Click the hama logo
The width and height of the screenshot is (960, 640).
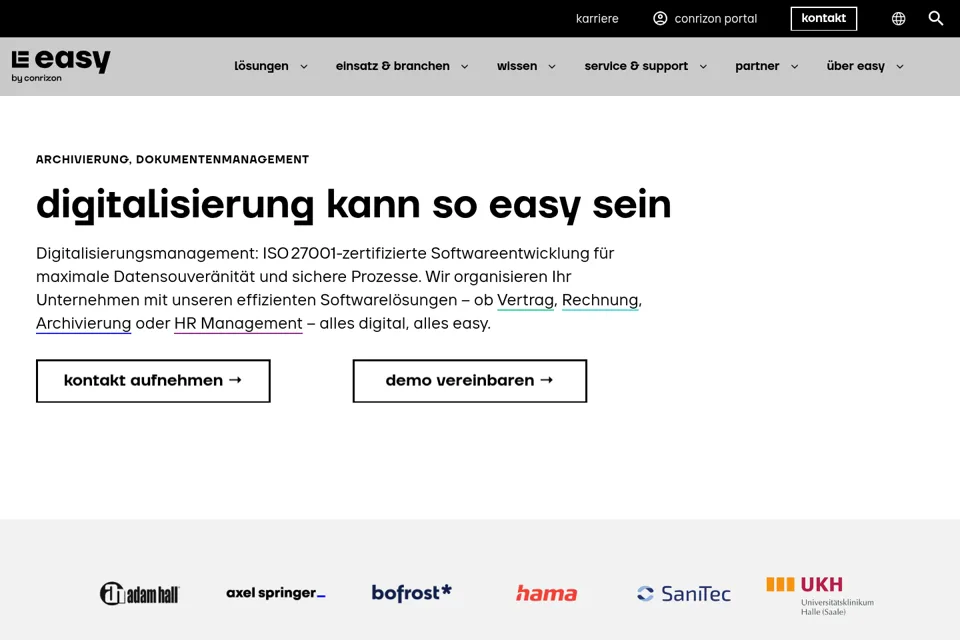coord(547,593)
